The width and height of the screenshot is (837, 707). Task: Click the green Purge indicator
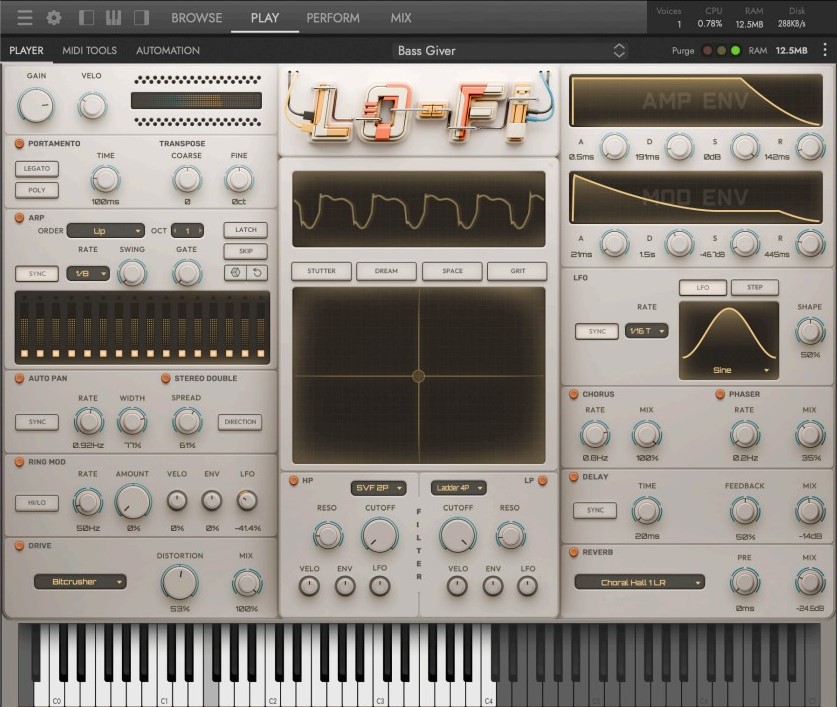(736, 50)
